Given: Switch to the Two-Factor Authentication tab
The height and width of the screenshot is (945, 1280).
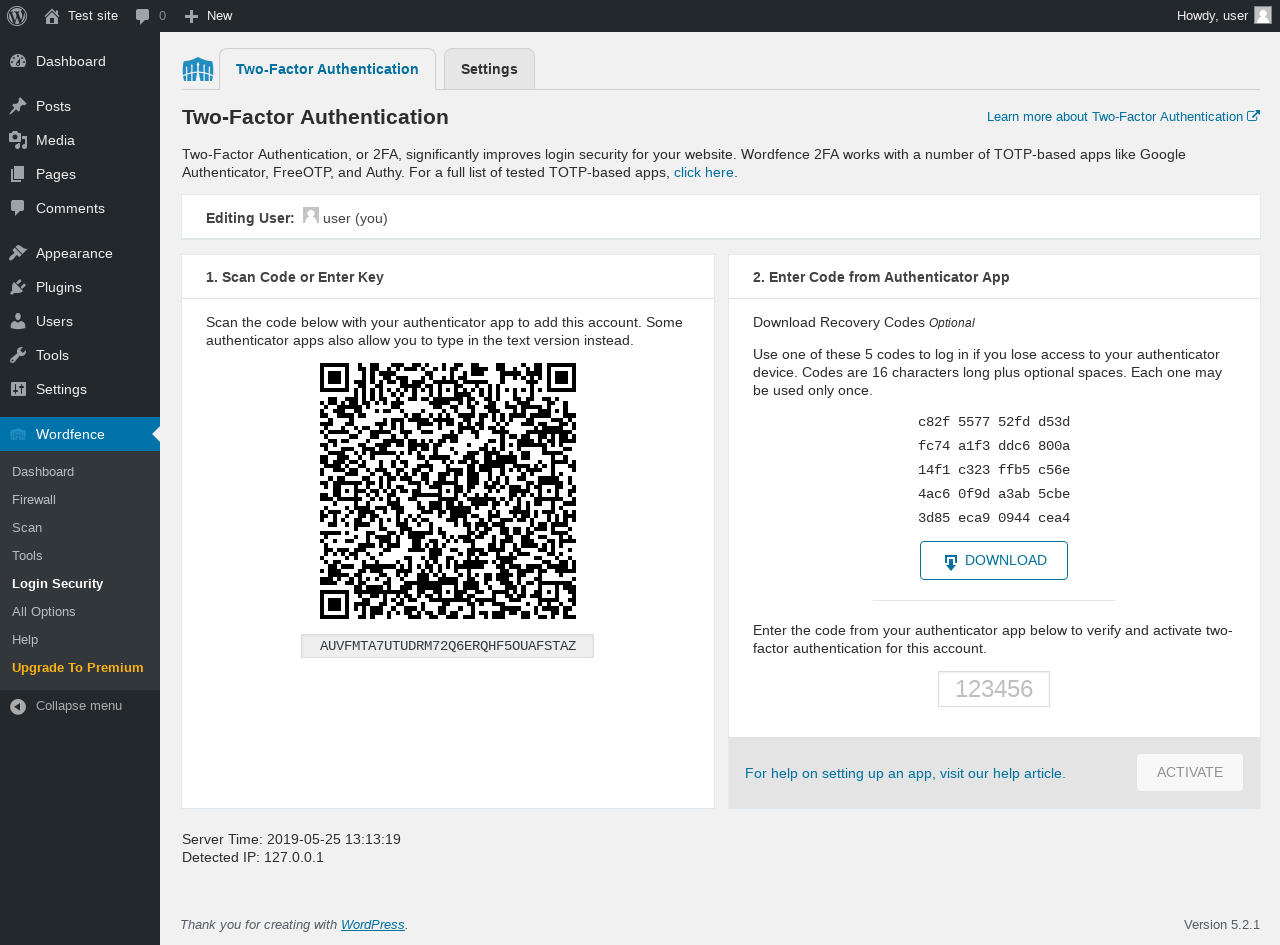Looking at the screenshot, I should click(327, 69).
